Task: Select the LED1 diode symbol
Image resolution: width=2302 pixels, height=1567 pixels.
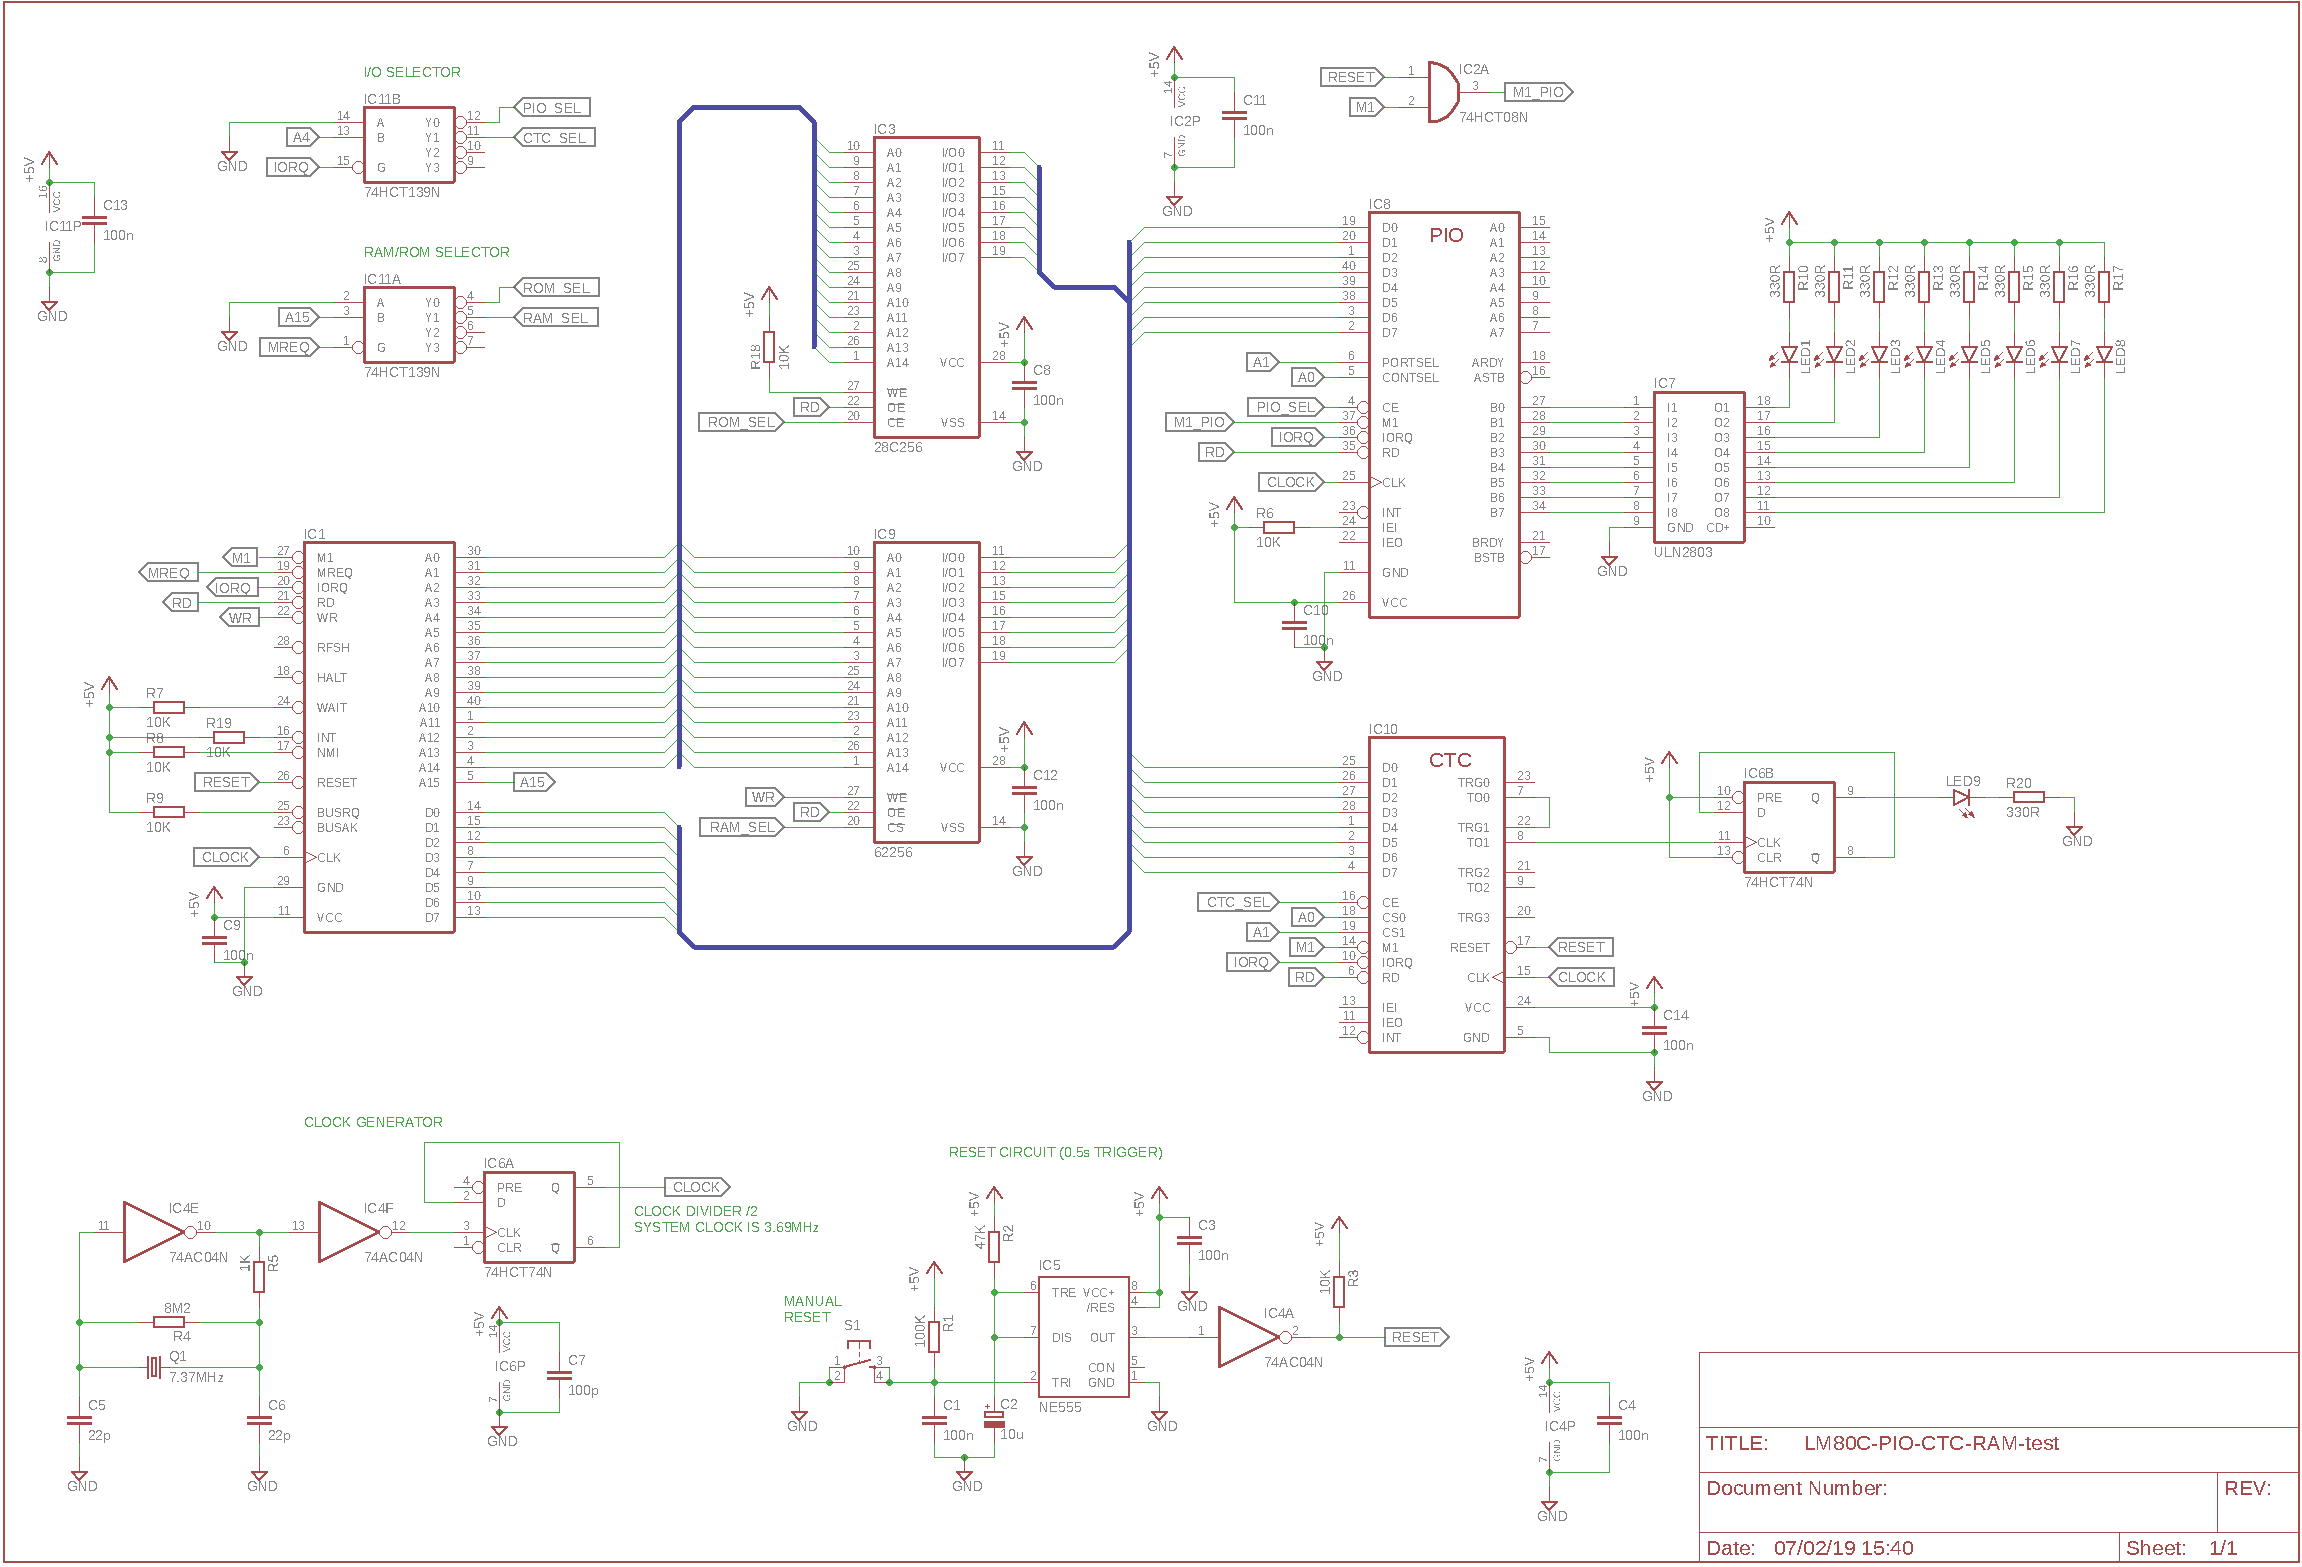Action: point(1789,354)
